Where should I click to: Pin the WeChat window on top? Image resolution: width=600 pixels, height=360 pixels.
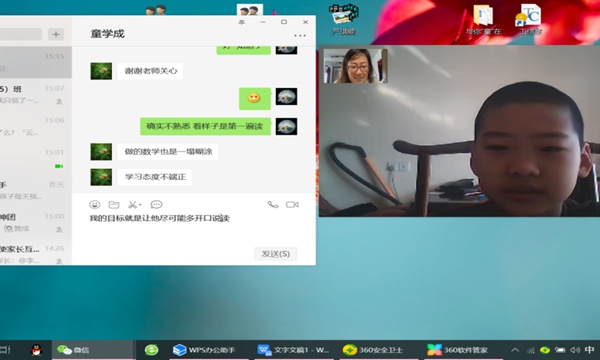point(241,22)
